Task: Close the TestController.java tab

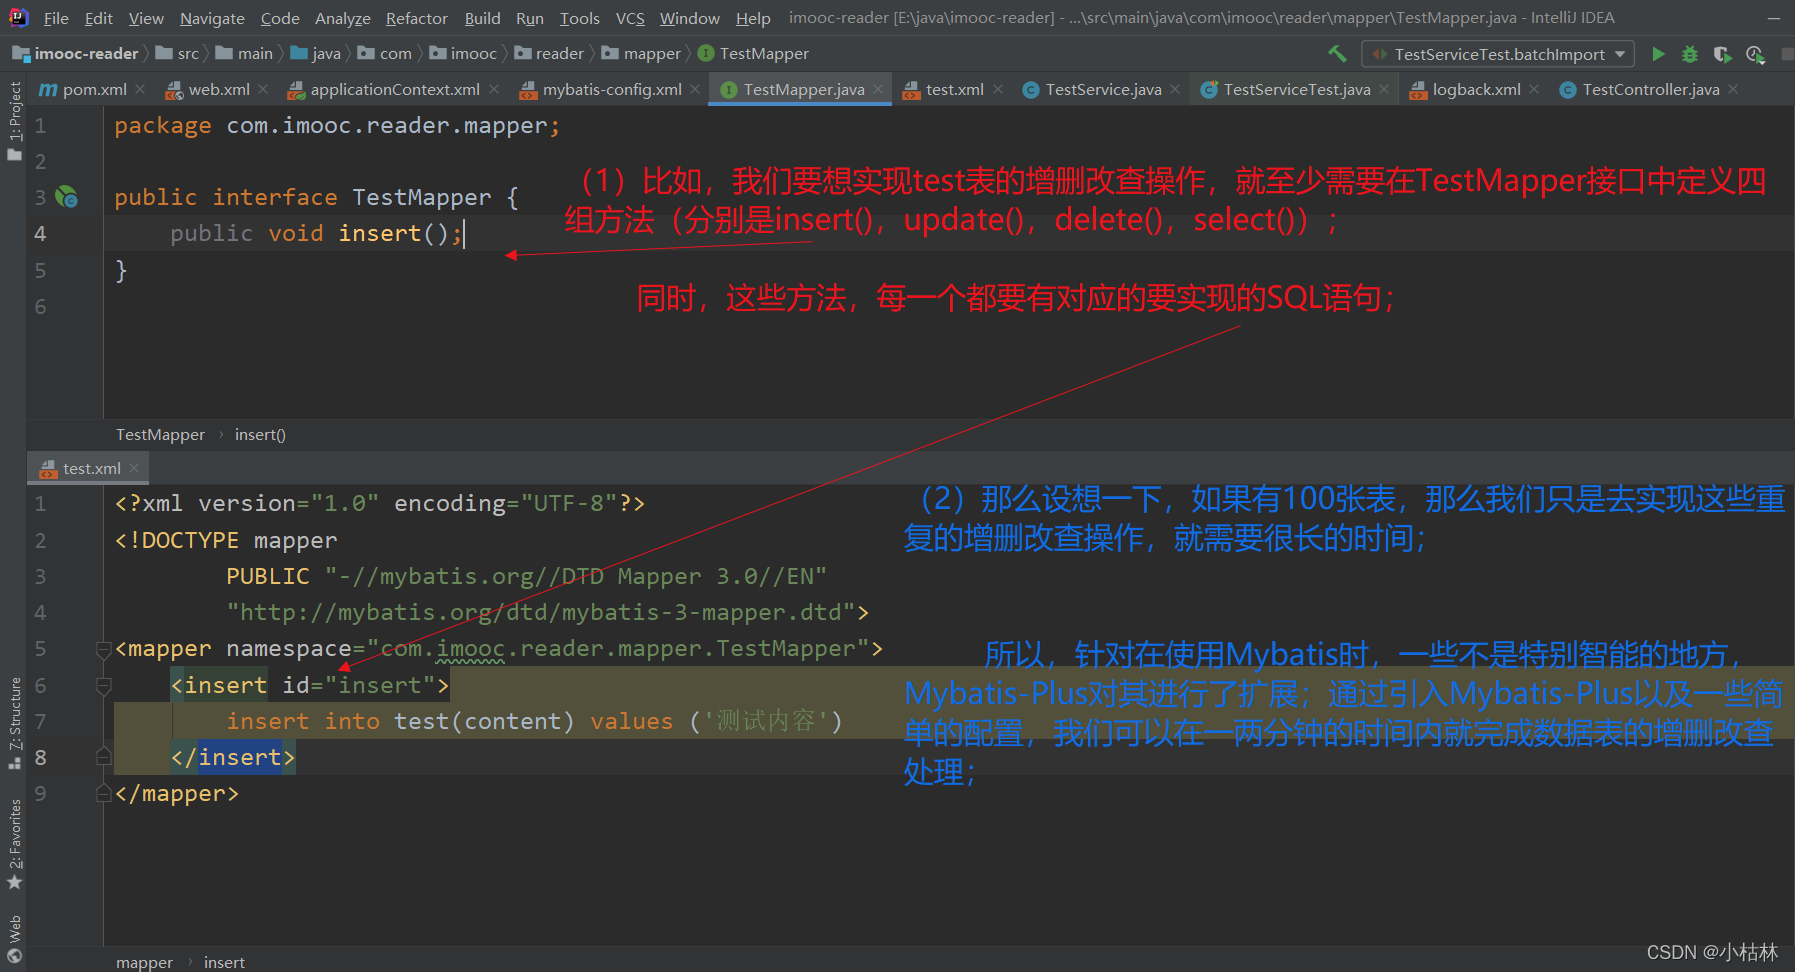Action: 1733,89
